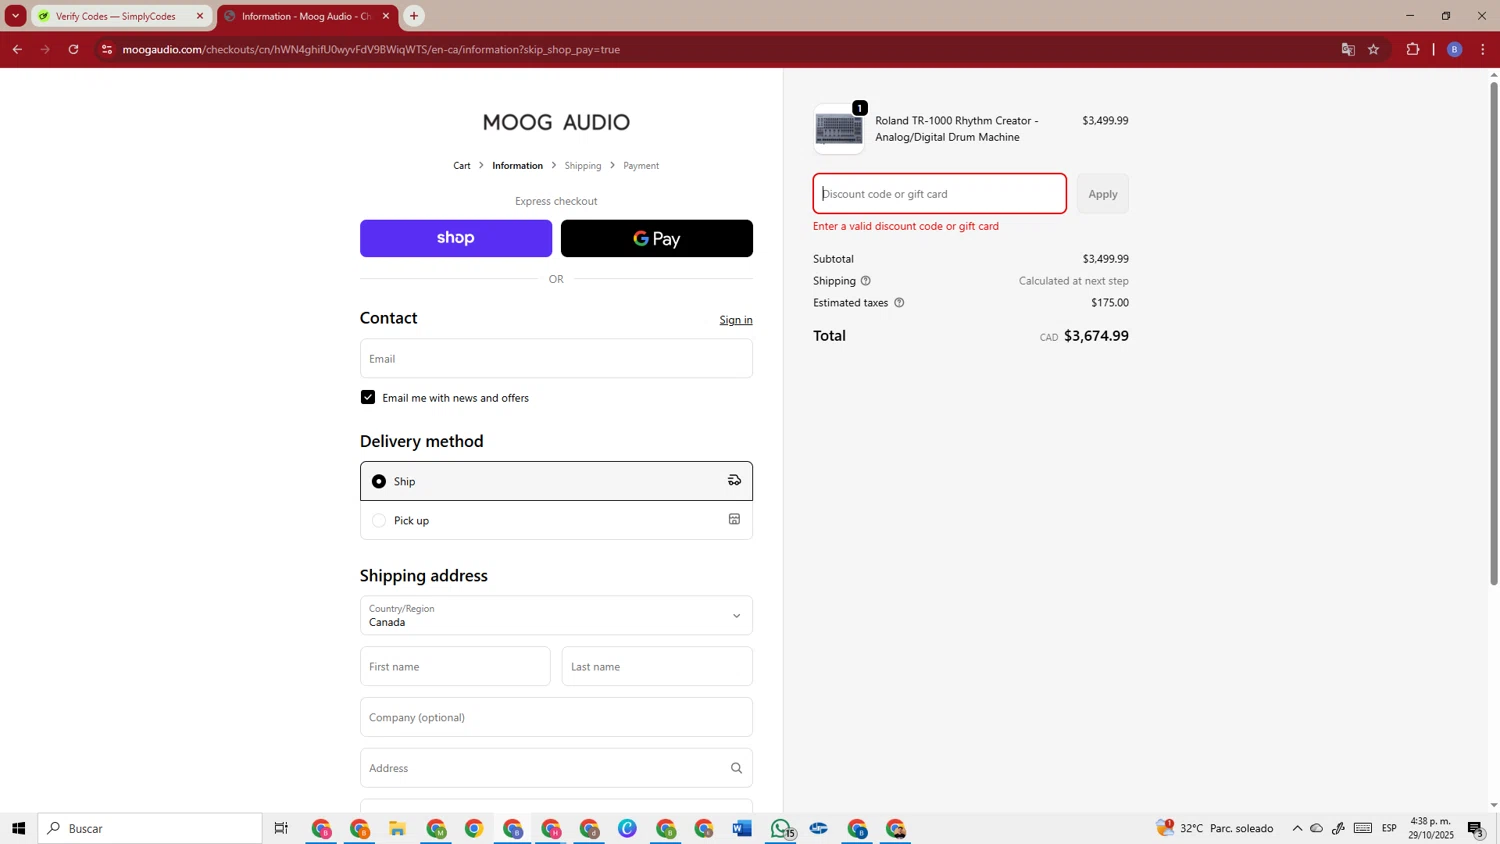Open Chrome profile avatar

pos(1455,49)
